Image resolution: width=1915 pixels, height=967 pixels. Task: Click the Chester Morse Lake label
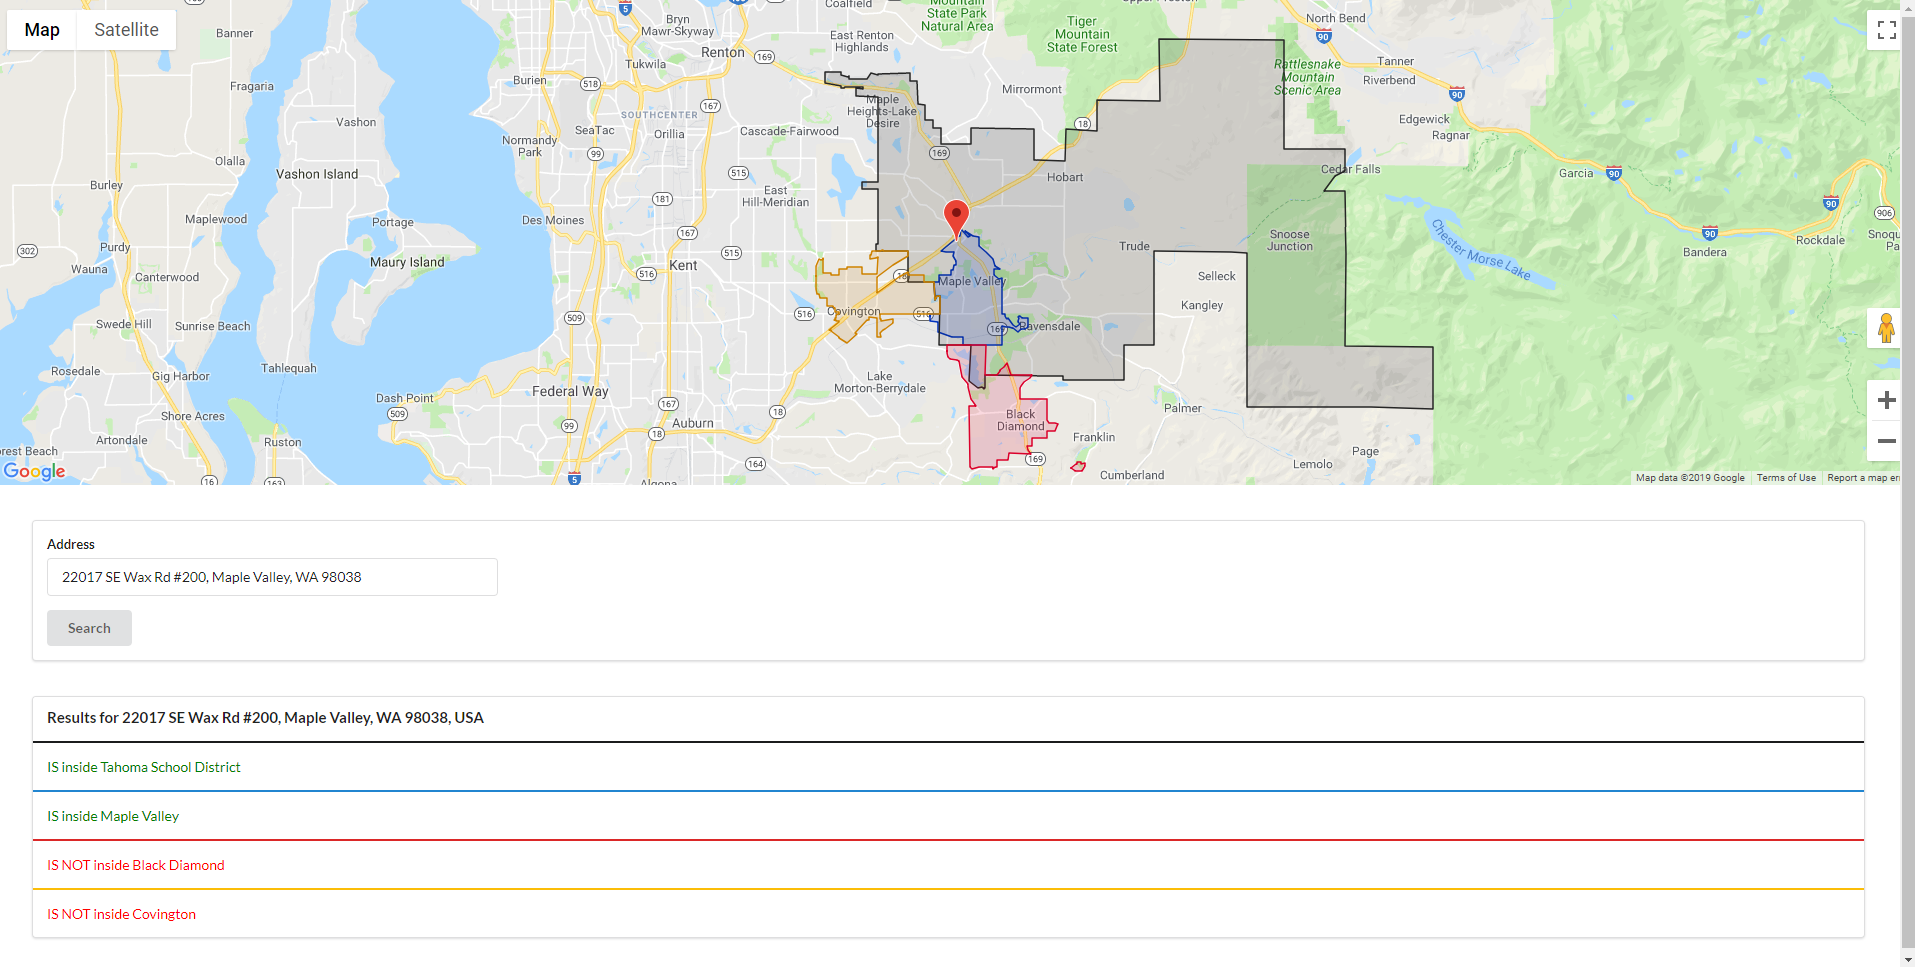1481,250
